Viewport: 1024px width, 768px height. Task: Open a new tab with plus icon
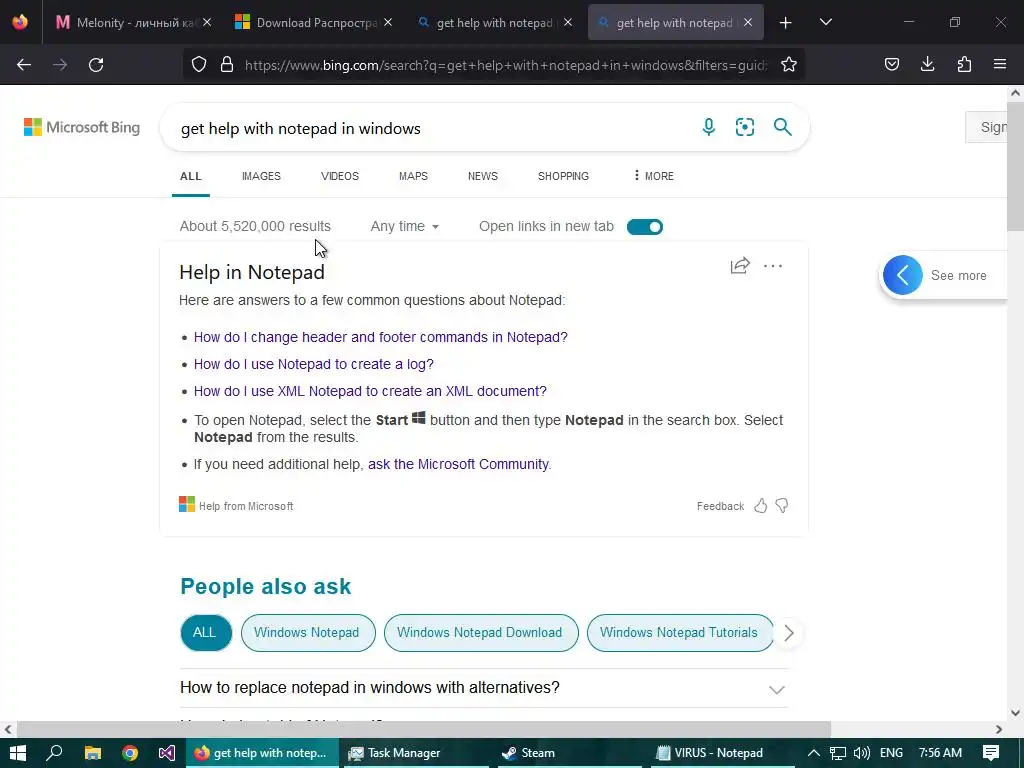786,23
